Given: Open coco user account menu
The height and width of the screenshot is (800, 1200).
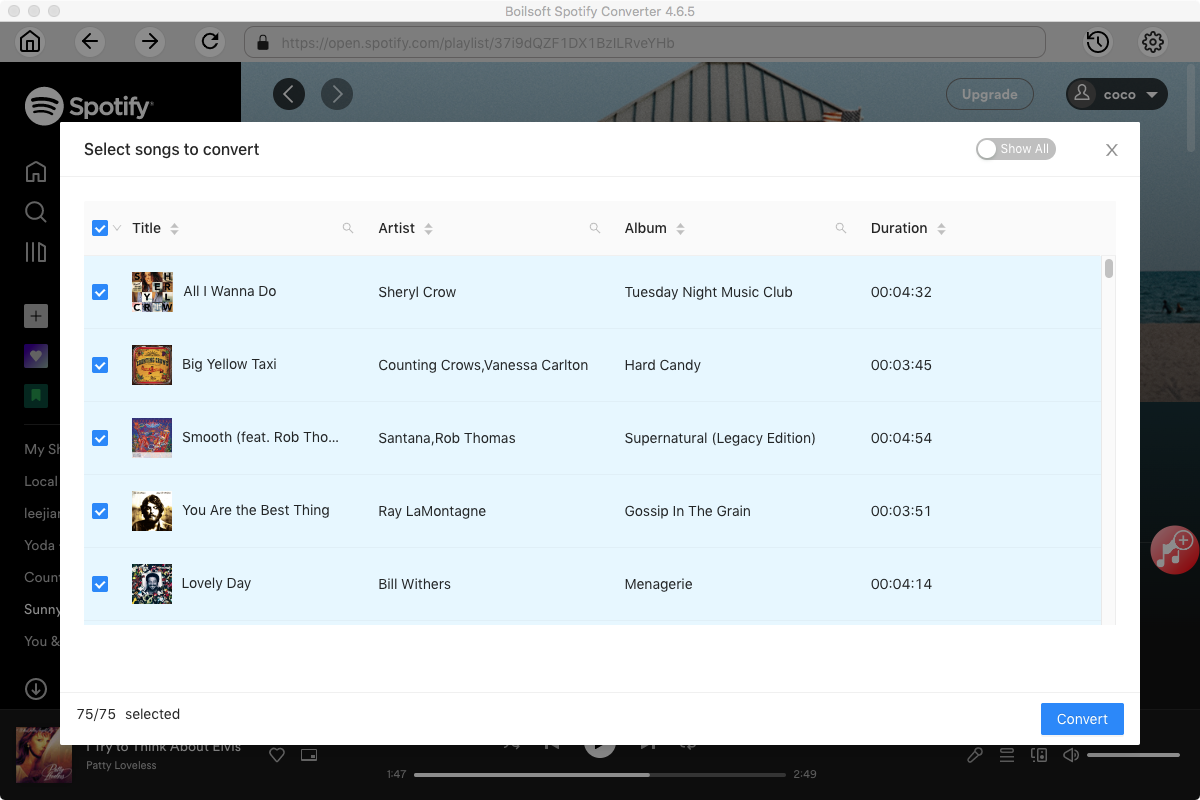Looking at the screenshot, I should tap(1117, 94).
